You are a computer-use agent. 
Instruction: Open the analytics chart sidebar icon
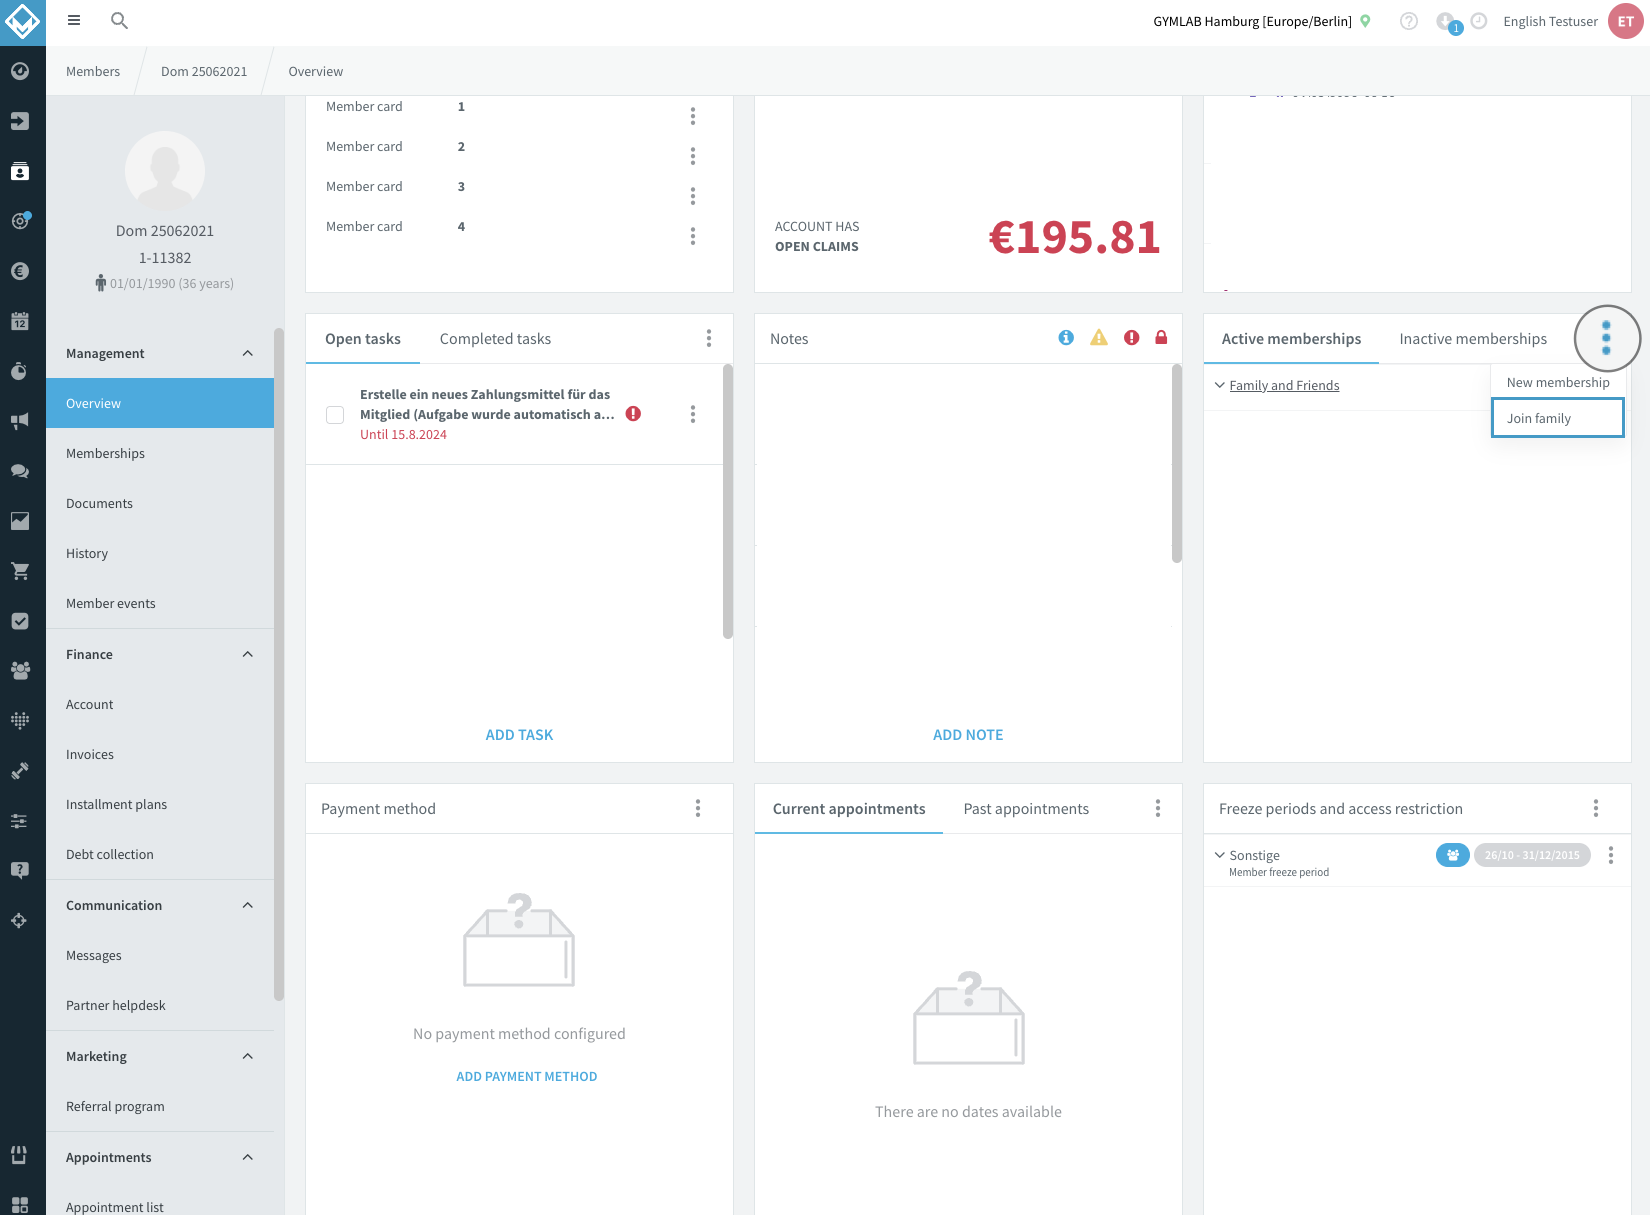(x=20, y=521)
